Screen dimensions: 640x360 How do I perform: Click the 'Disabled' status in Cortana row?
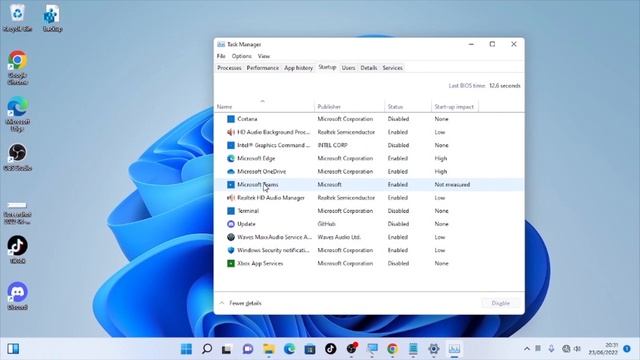(398, 119)
